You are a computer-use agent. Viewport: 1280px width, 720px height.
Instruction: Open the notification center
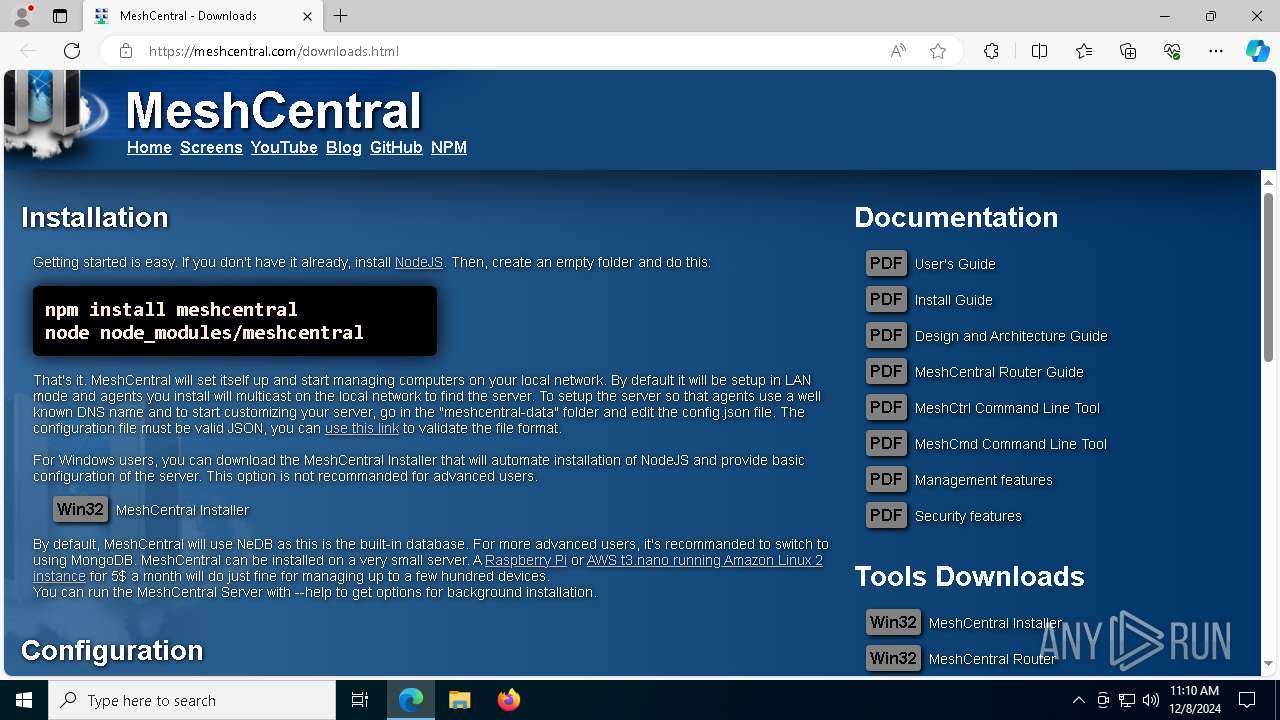1247,700
